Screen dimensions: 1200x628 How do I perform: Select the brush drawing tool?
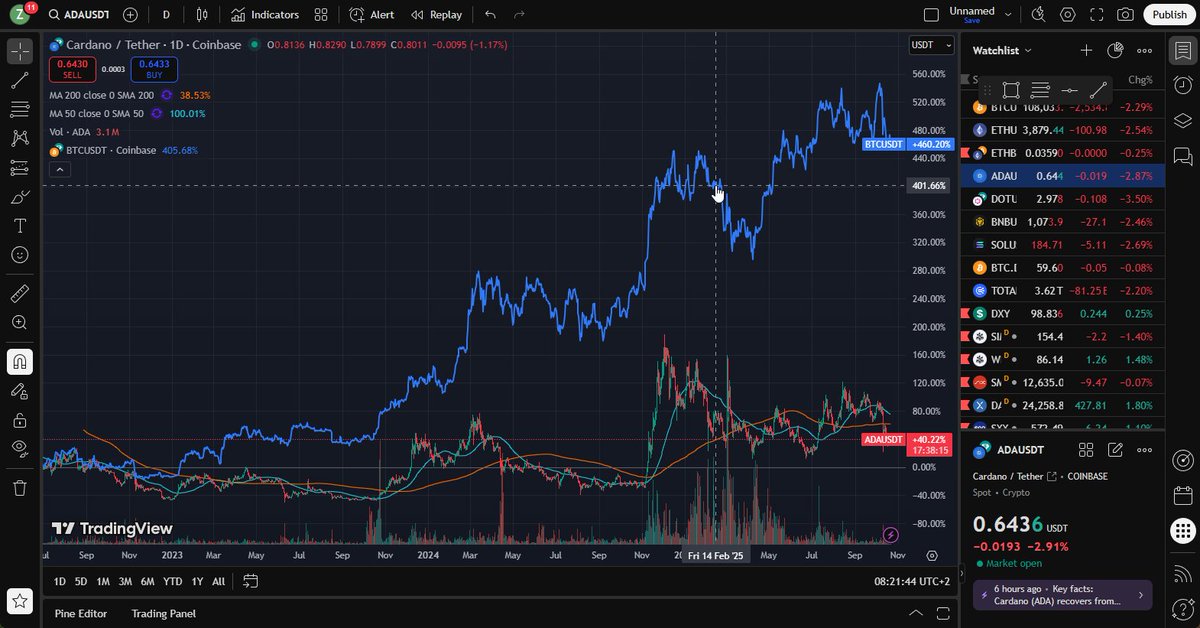pos(19,197)
